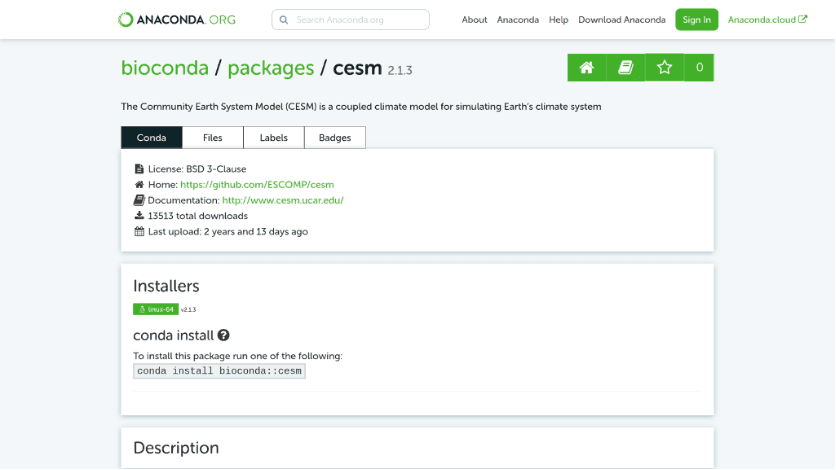This screenshot has height=470, width=836.
Task: Click the version 2.1.3 next to cesm
Action: tap(400, 70)
